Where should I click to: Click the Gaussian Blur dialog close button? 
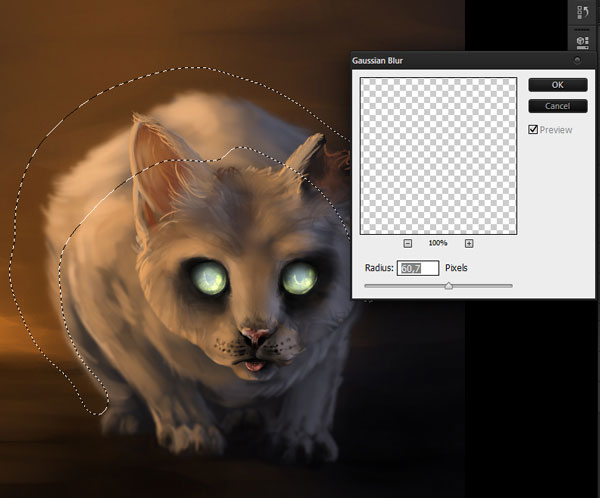click(577, 60)
